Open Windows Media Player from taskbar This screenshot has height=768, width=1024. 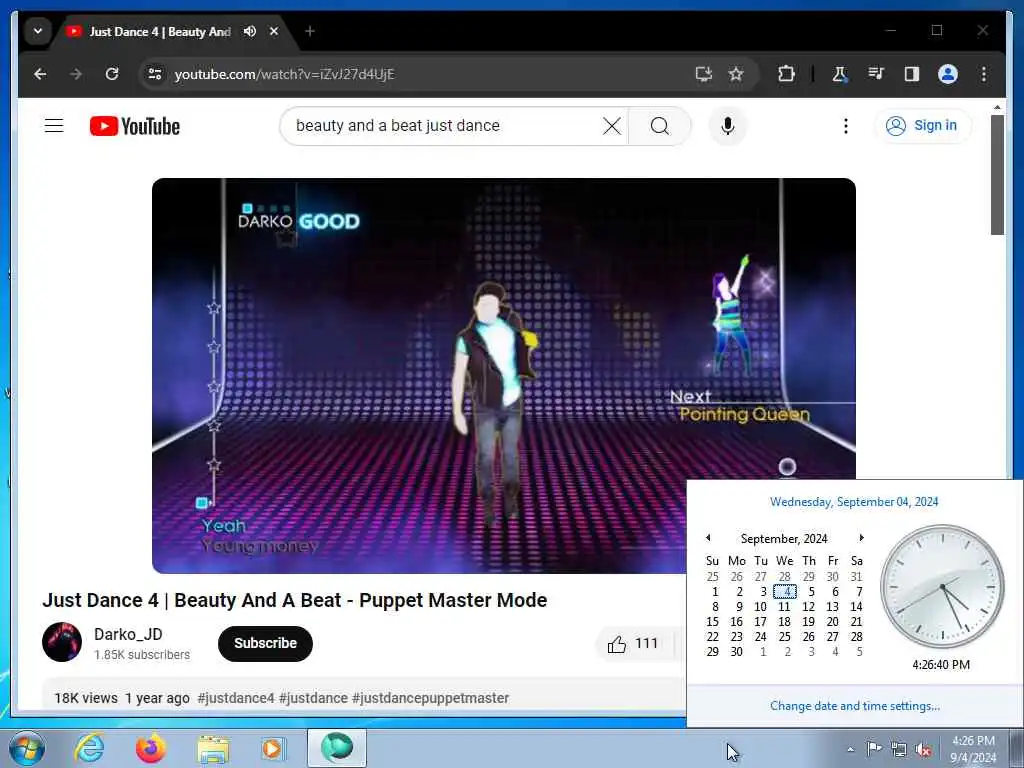click(x=274, y=748)
